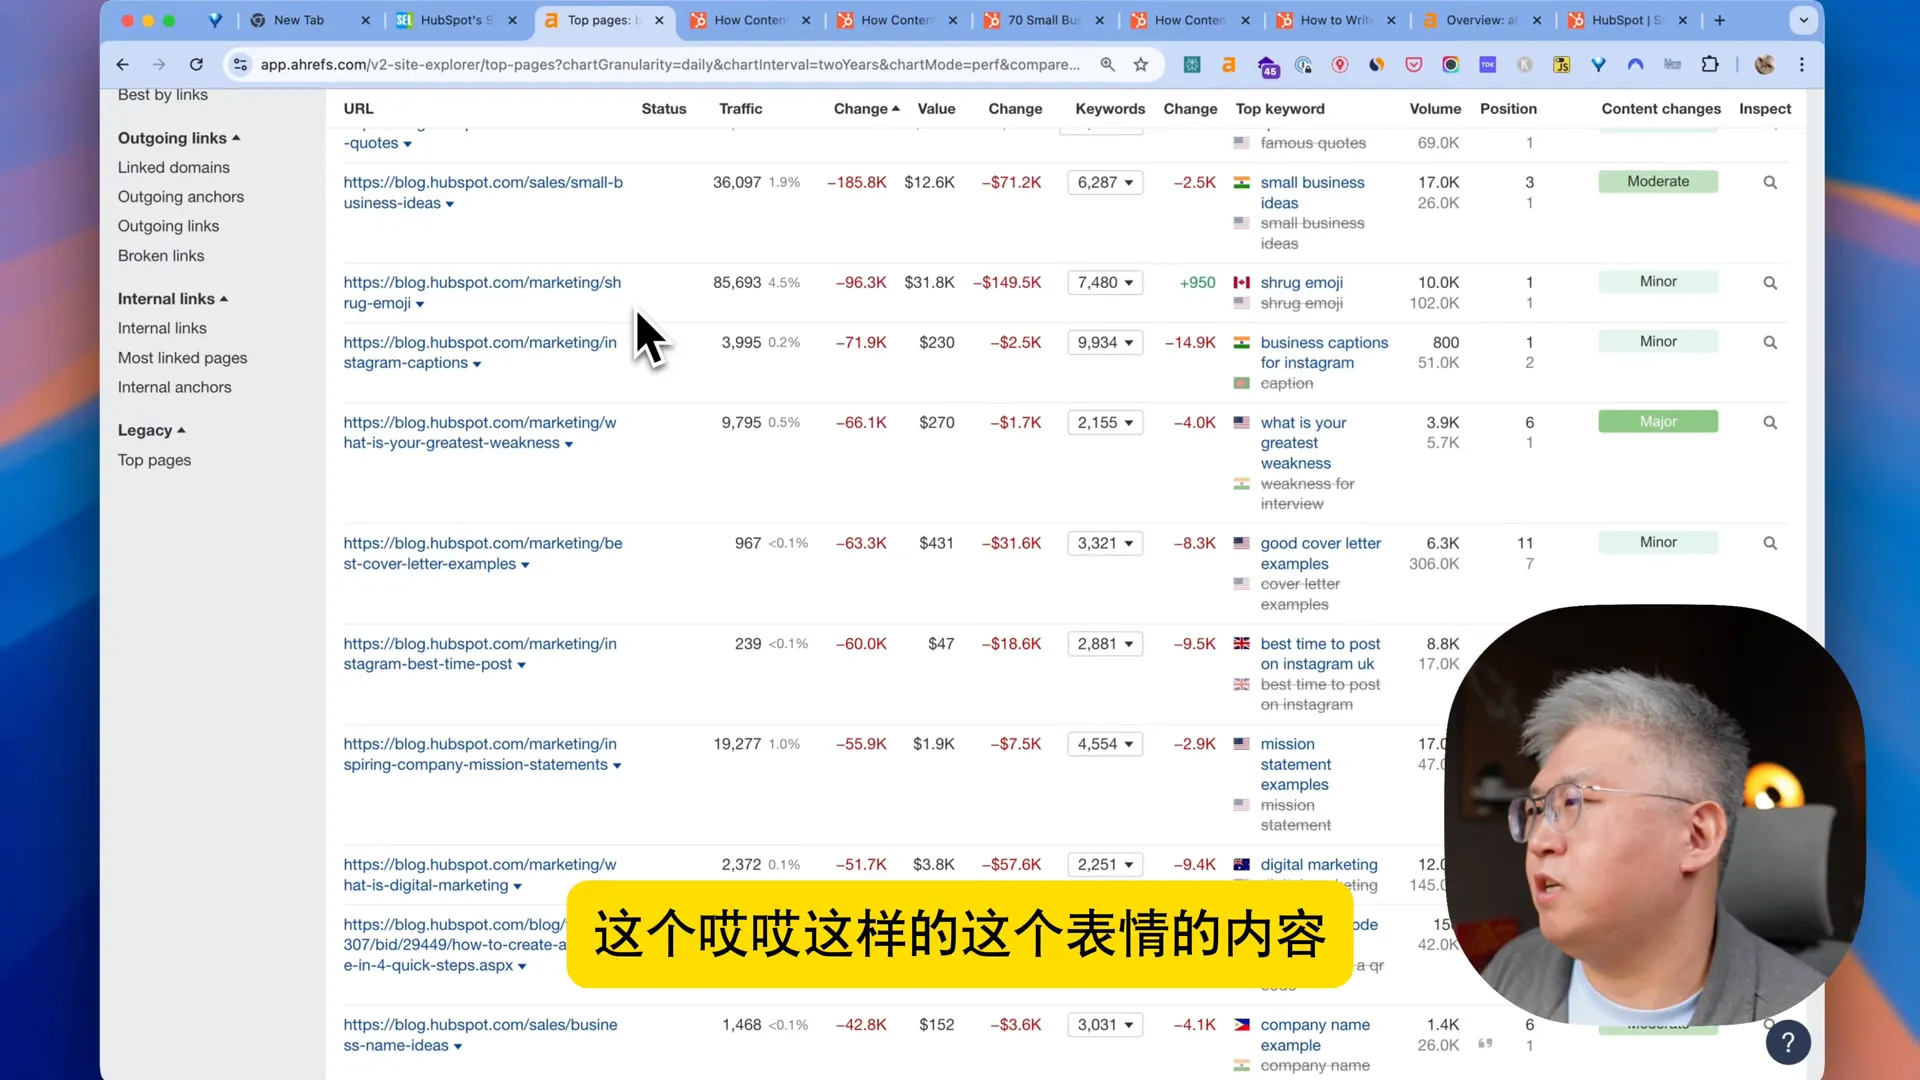Click 'company name example' keyword

(1315, 1035)
